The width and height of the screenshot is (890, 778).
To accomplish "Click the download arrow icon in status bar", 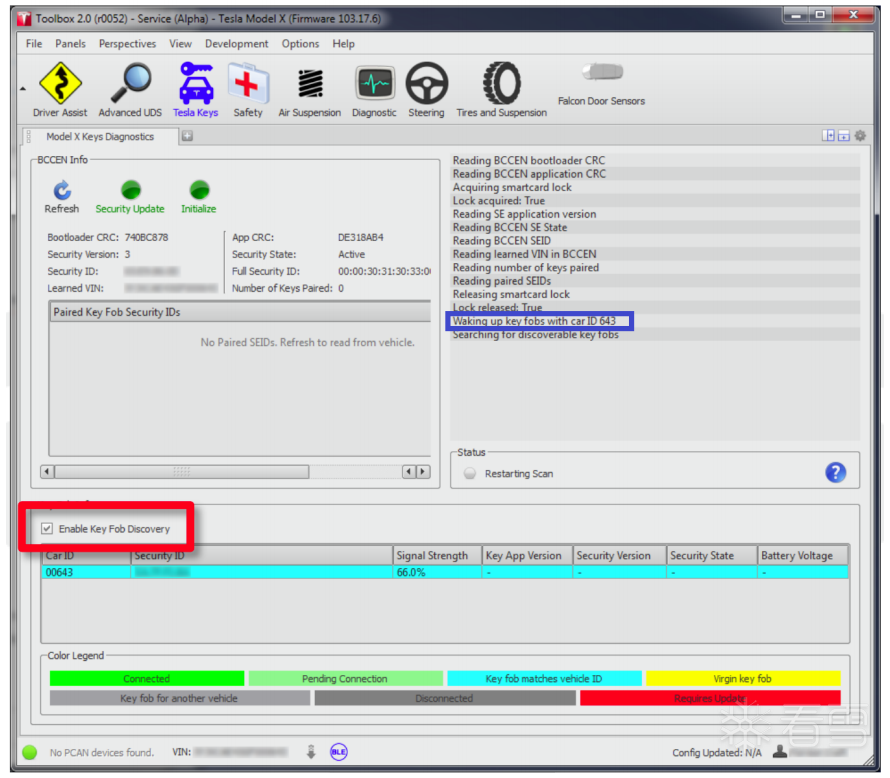I will [311, 752].
